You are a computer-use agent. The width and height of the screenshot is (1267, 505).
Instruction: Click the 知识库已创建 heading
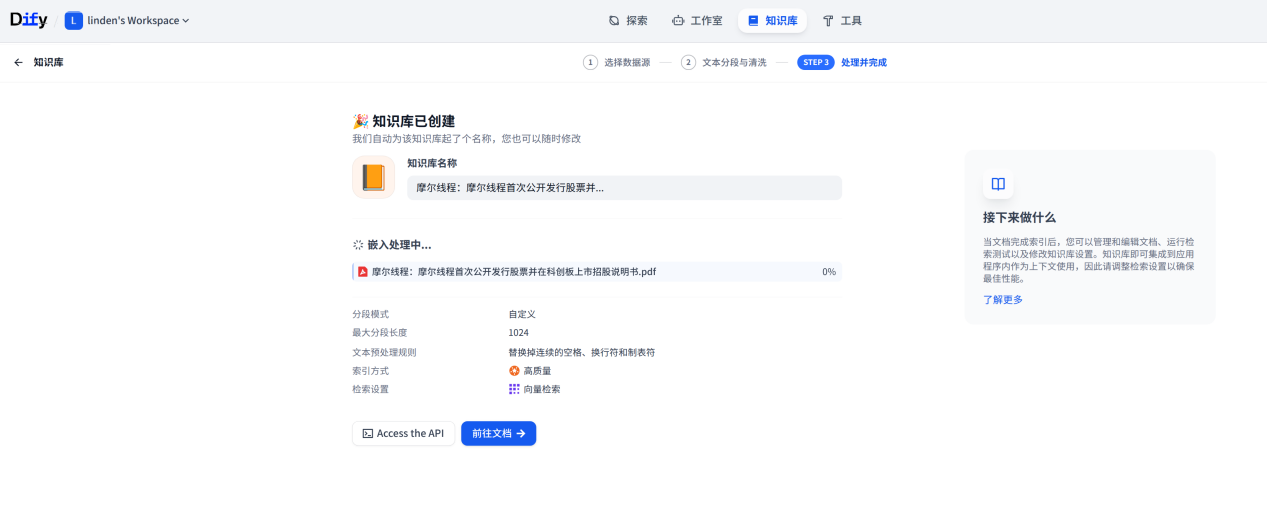pos(414,121)
